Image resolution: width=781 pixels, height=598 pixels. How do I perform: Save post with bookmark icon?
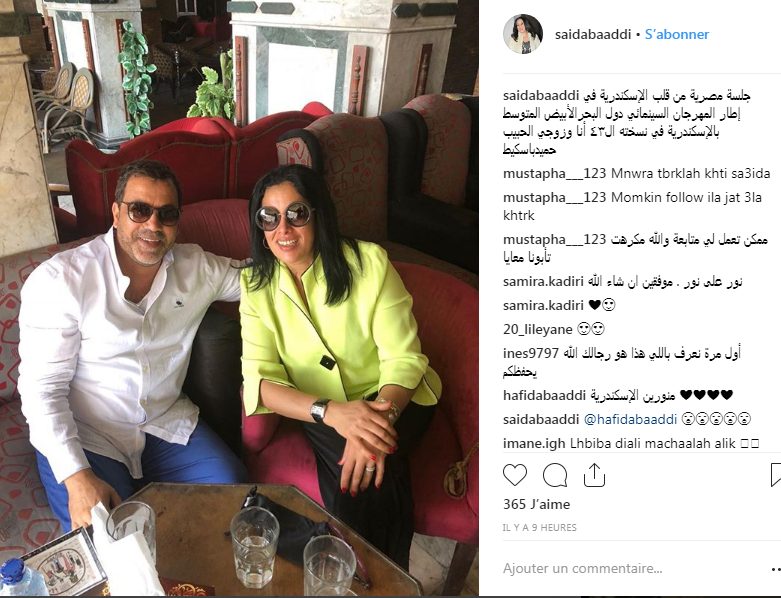[776, 475]
